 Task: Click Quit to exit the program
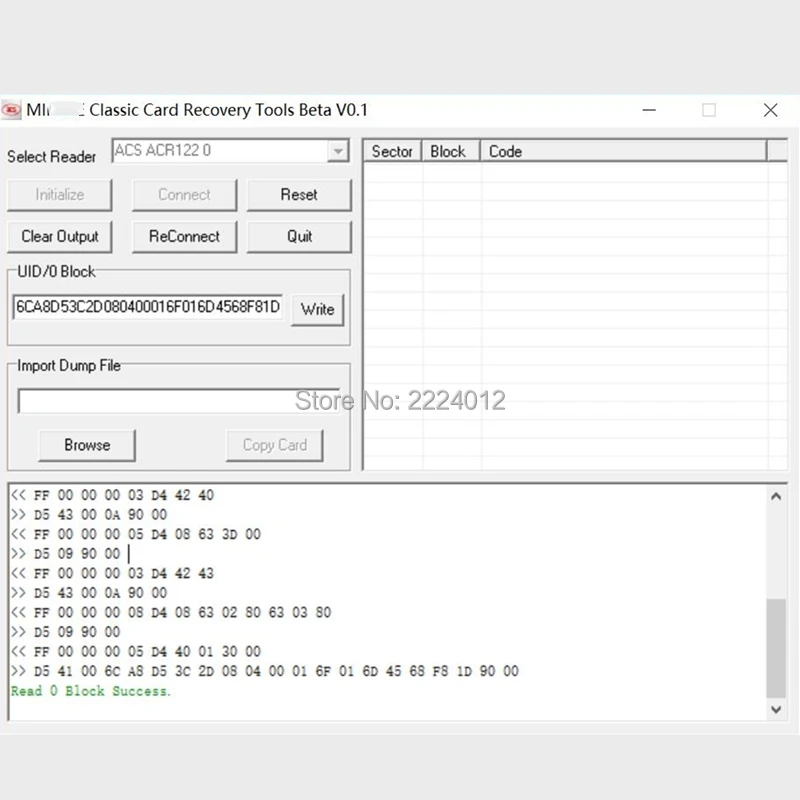(x=299, y=237)
